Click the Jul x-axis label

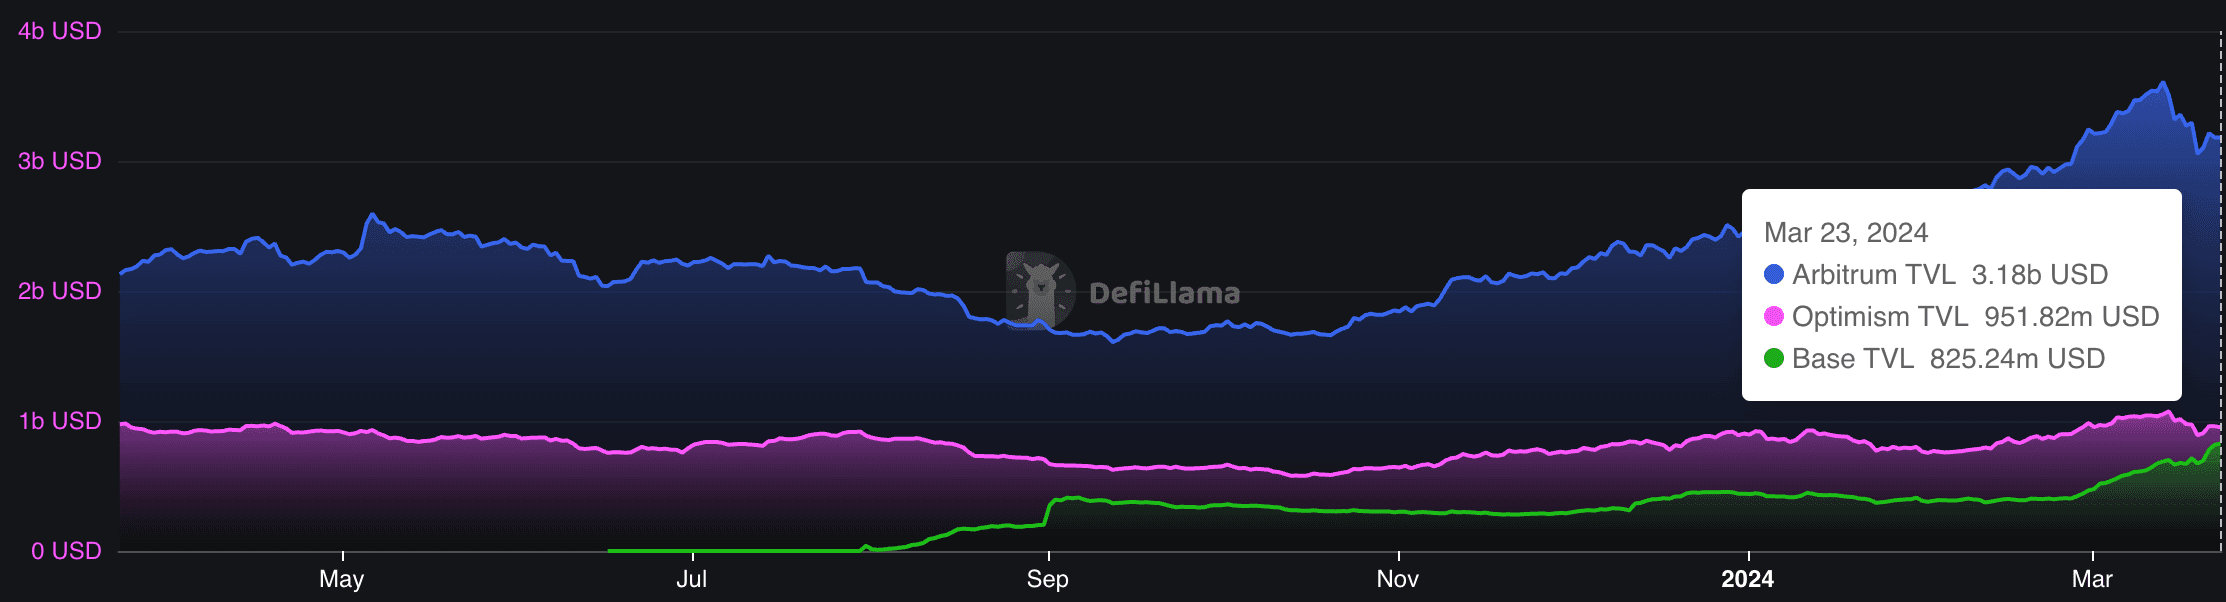(x=692, y=579)
